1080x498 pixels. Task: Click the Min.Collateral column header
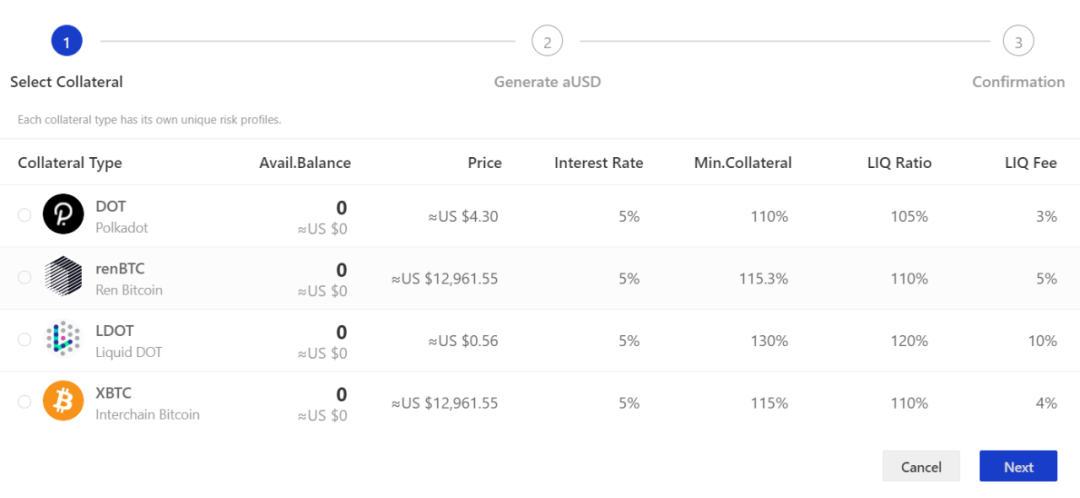tap(743, 163)
